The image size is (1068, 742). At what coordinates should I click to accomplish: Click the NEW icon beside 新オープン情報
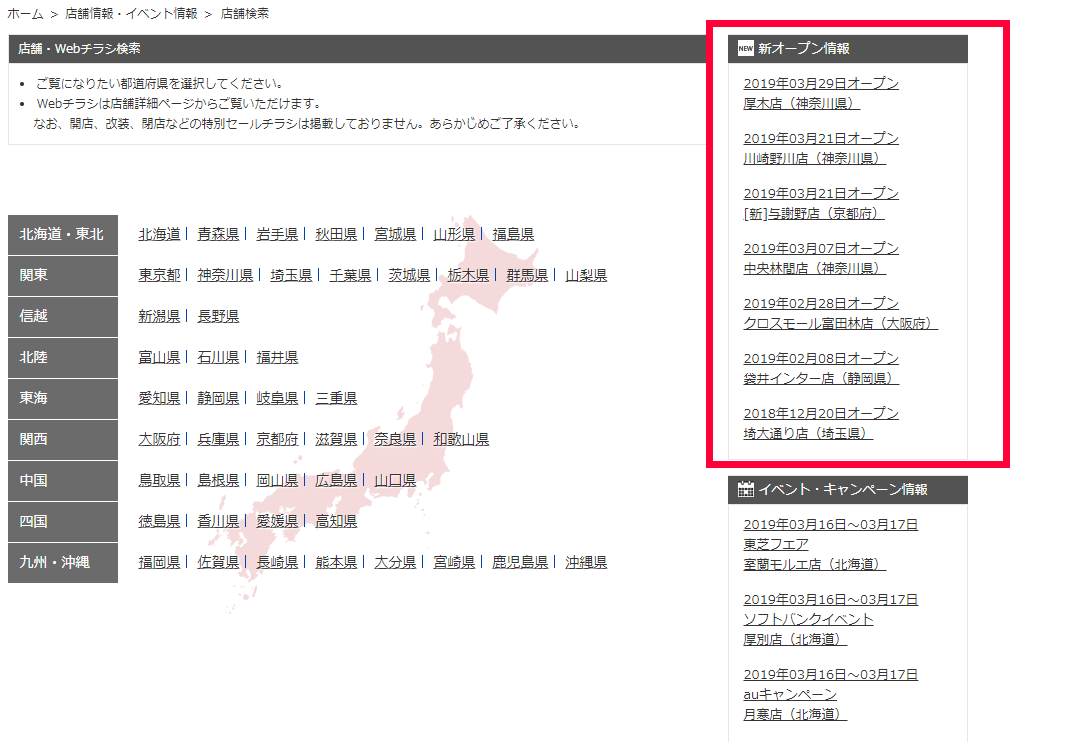745,48
